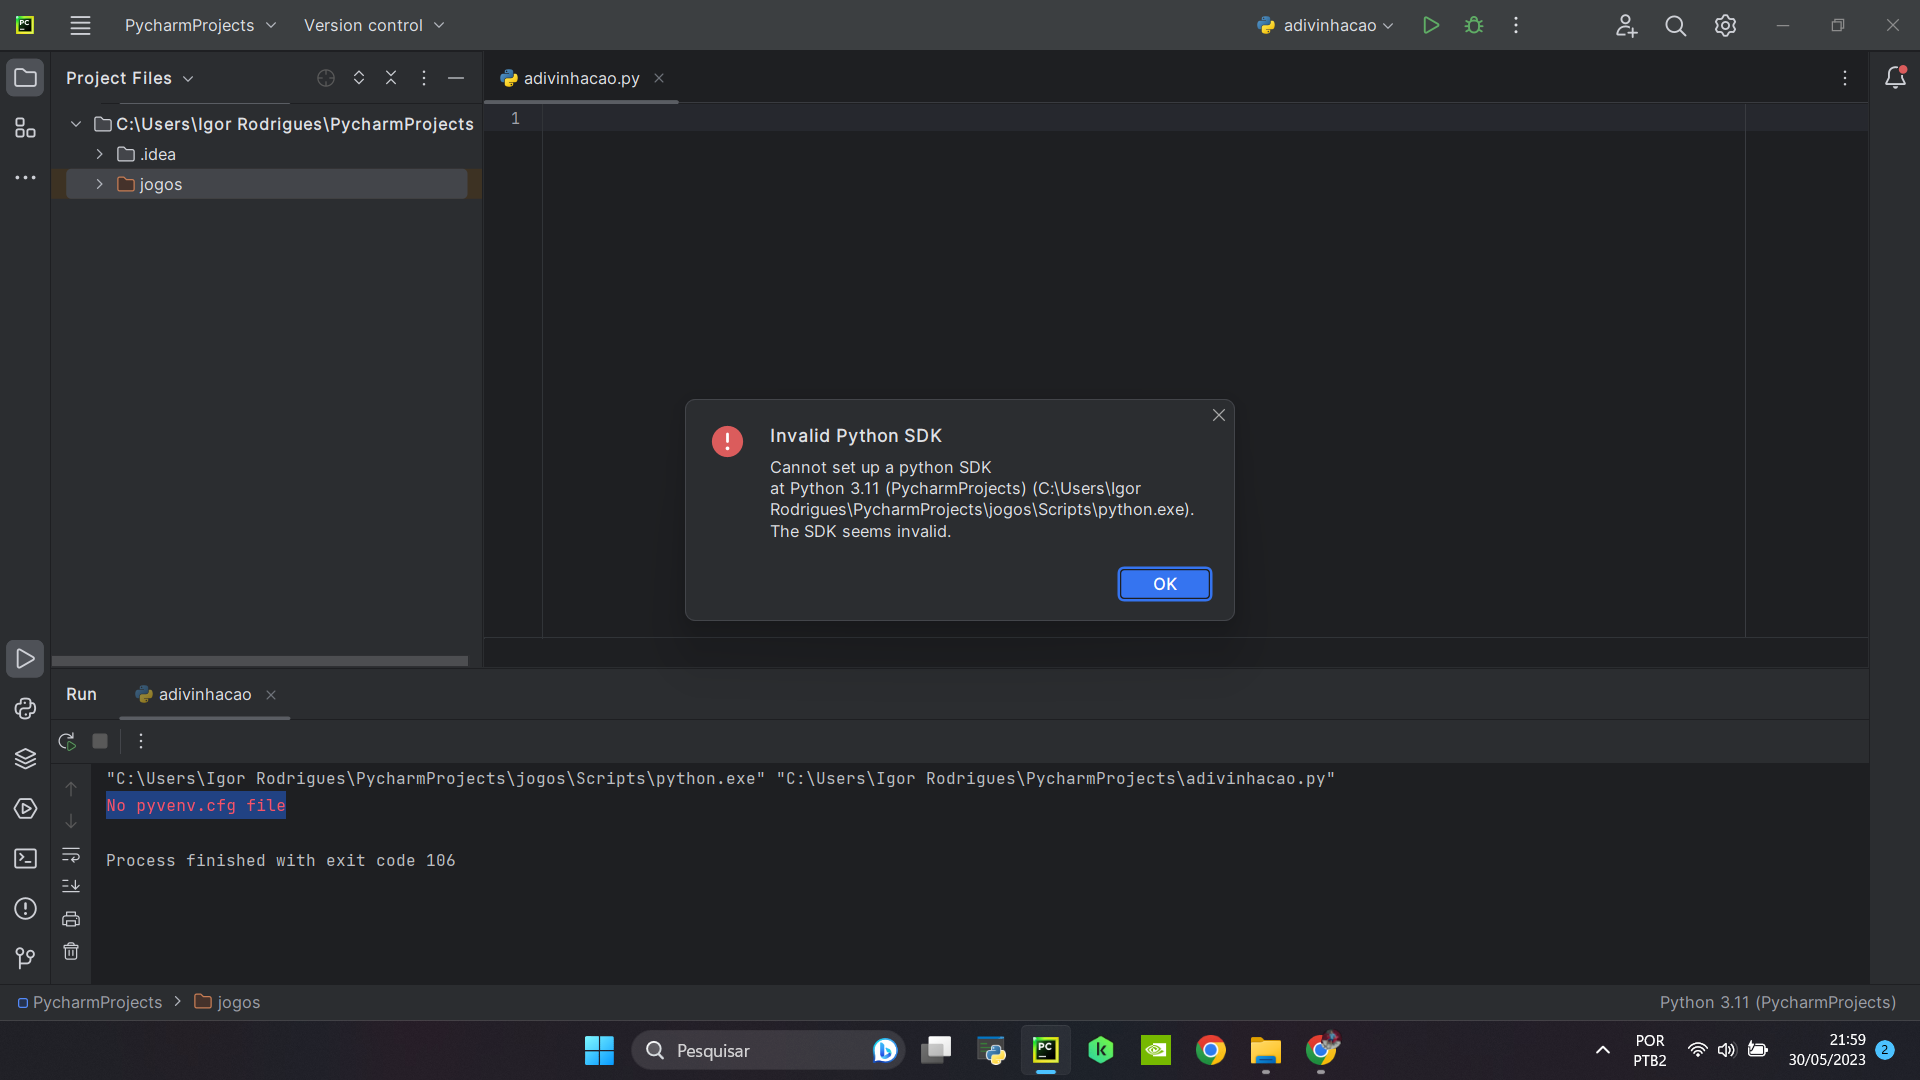Open File Explorer from taskbar
The image size is (1920, 1080).
click(1265, 1050)
